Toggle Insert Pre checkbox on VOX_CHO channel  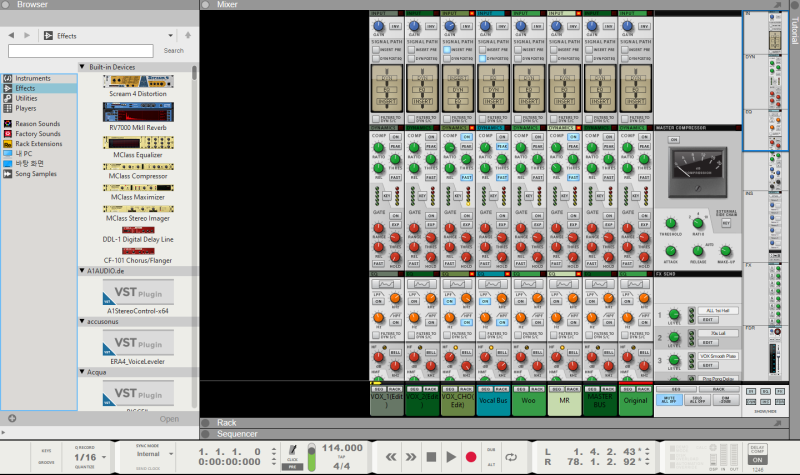coord(447,49)
